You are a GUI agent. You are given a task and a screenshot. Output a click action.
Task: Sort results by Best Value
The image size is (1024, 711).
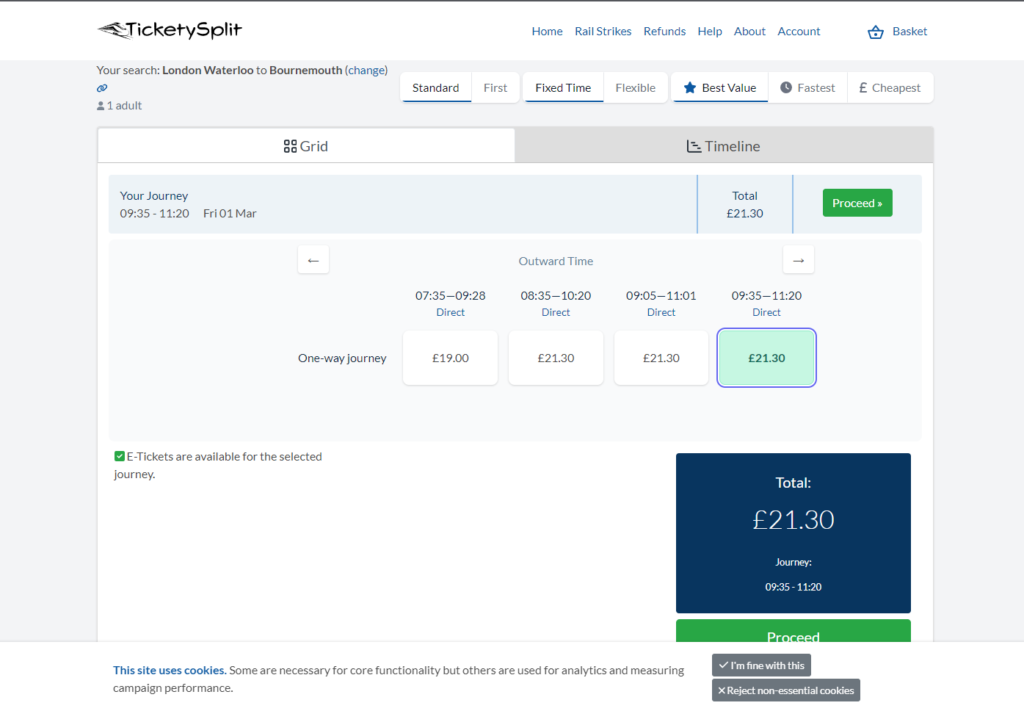pyautogui.click(x=720, y=87)
